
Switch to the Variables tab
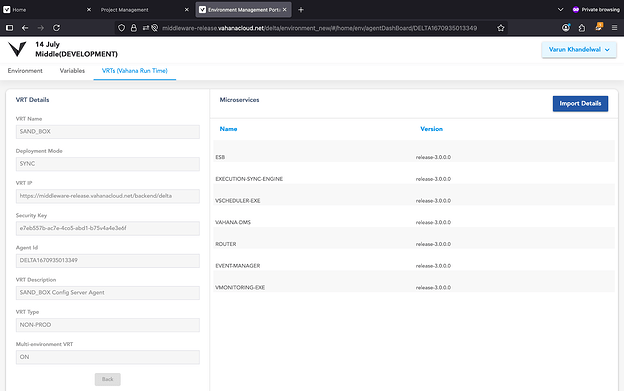click(x=72, y=71)
